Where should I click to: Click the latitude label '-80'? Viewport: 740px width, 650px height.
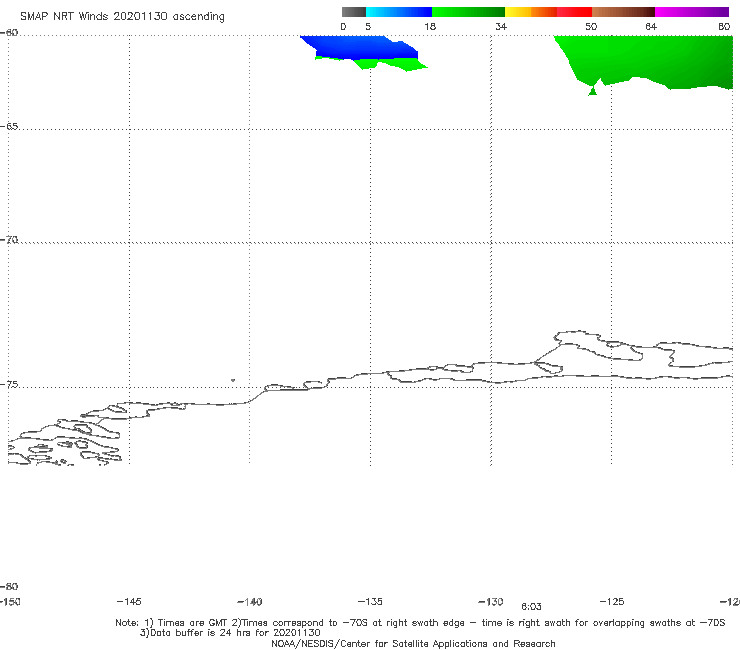click(9, 586)
